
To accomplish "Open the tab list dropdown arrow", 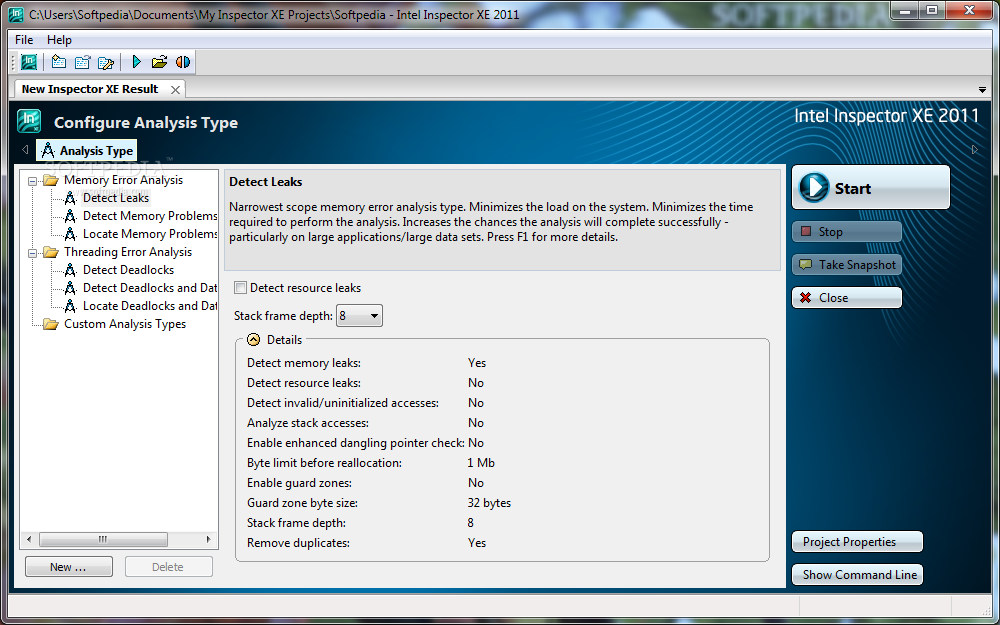I will point(982,90).
